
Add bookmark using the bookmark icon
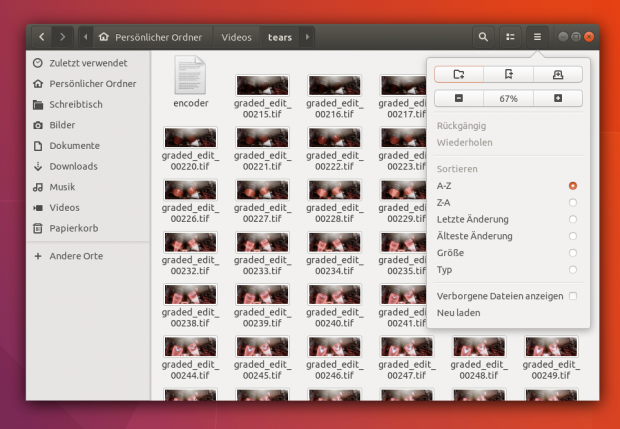508,74
